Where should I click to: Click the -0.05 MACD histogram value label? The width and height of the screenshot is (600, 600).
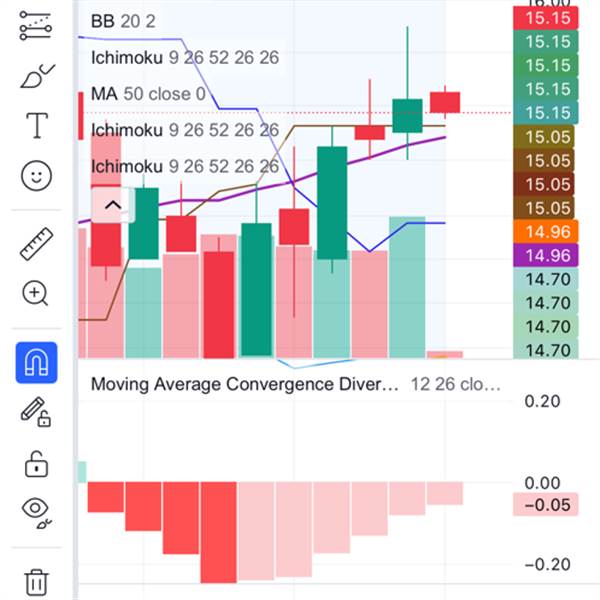[x=546, y=505]
